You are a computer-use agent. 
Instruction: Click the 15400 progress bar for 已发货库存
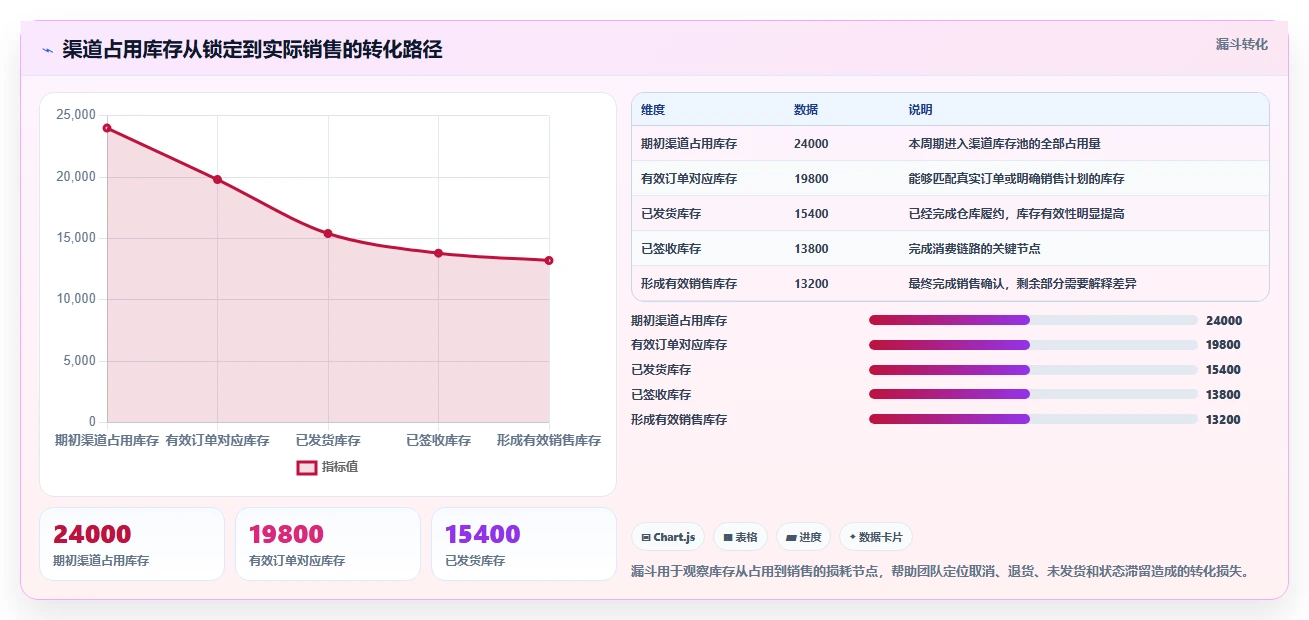[1033, 370]
